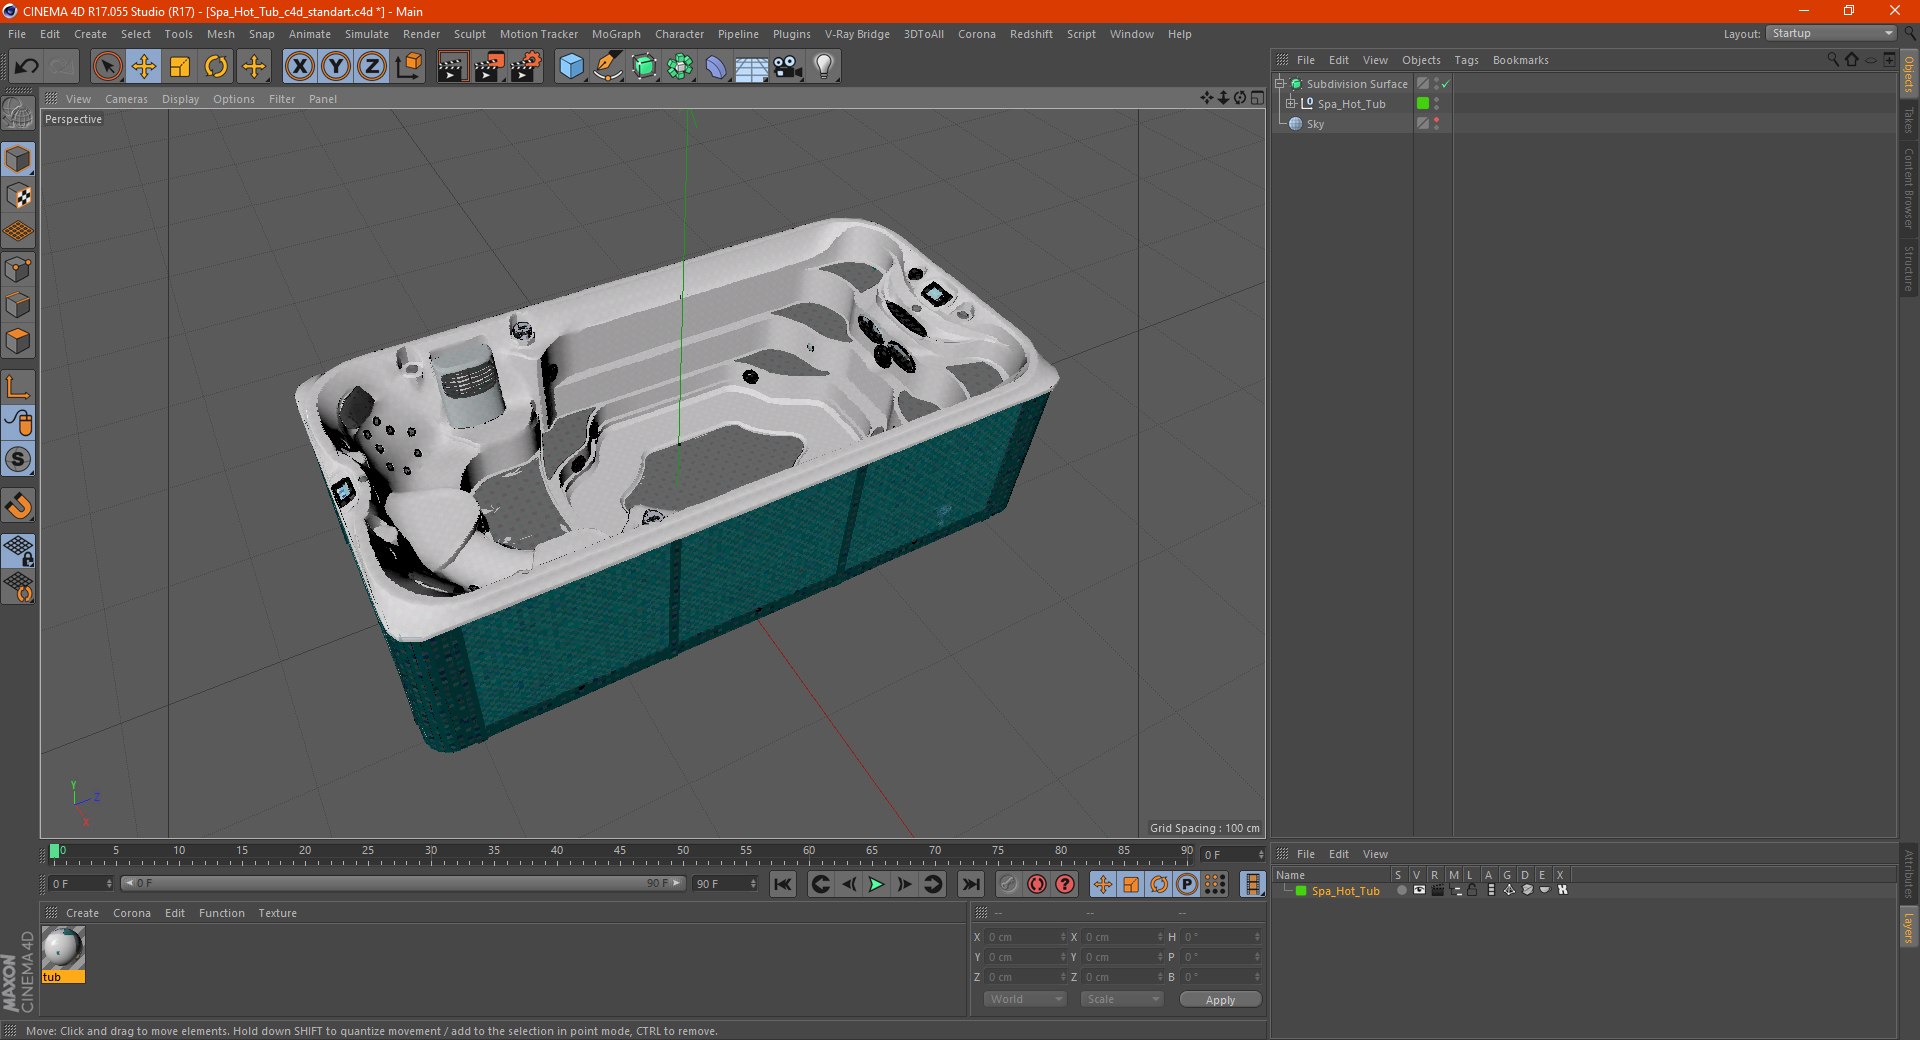The width and height of the screenshot is (1920, 1040).
Task: Switch to Model mode
Action: click(18, 160)
